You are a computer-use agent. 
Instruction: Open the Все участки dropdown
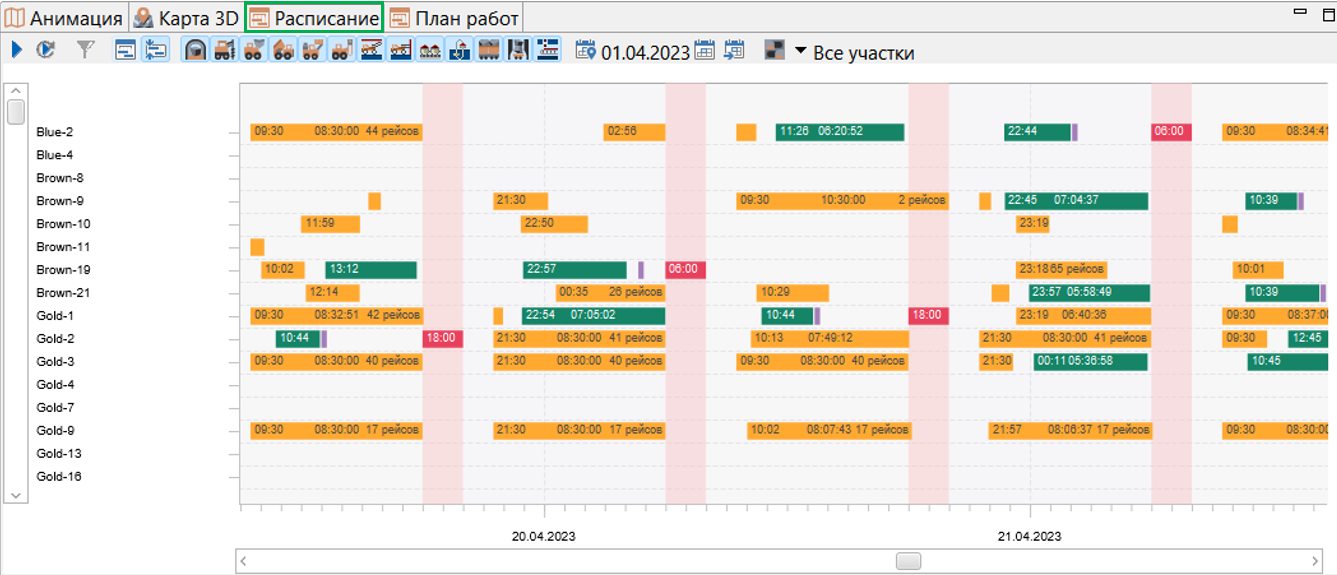coord(855,52)
